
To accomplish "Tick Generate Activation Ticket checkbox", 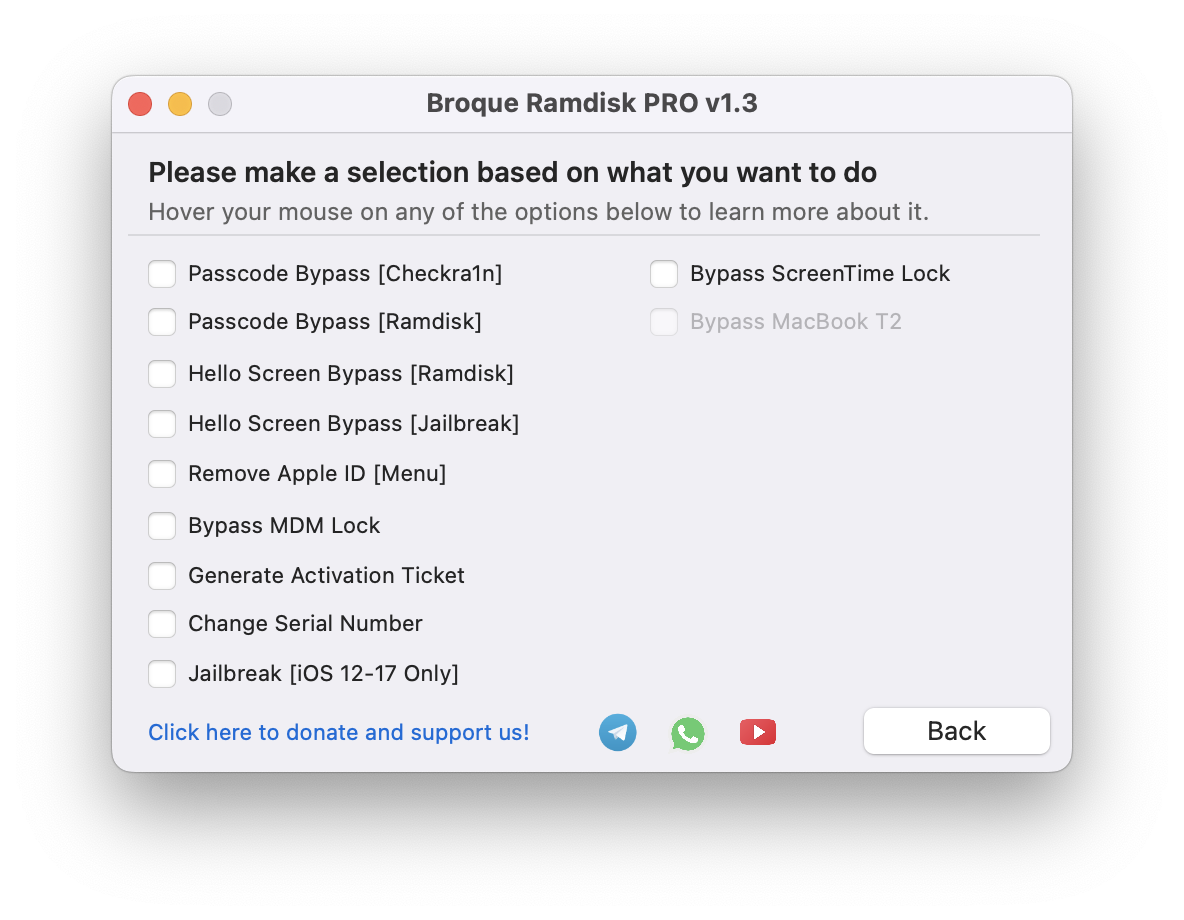I will coord(162,576).
